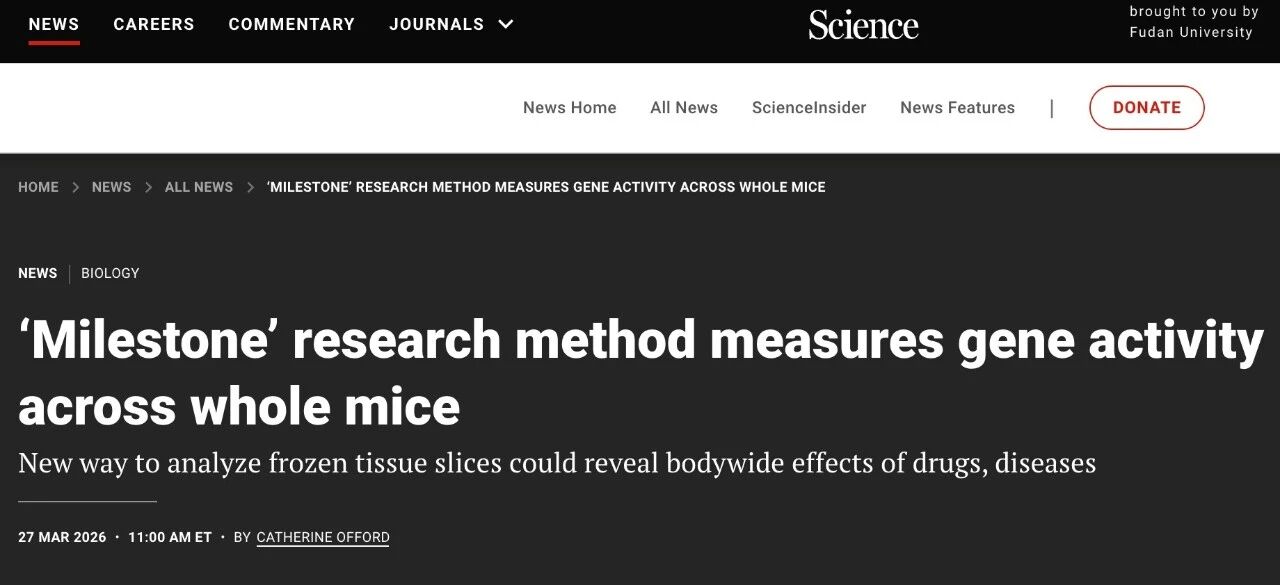
Task: Open All News in secondary navigation
Action: (x=684, y=108)
